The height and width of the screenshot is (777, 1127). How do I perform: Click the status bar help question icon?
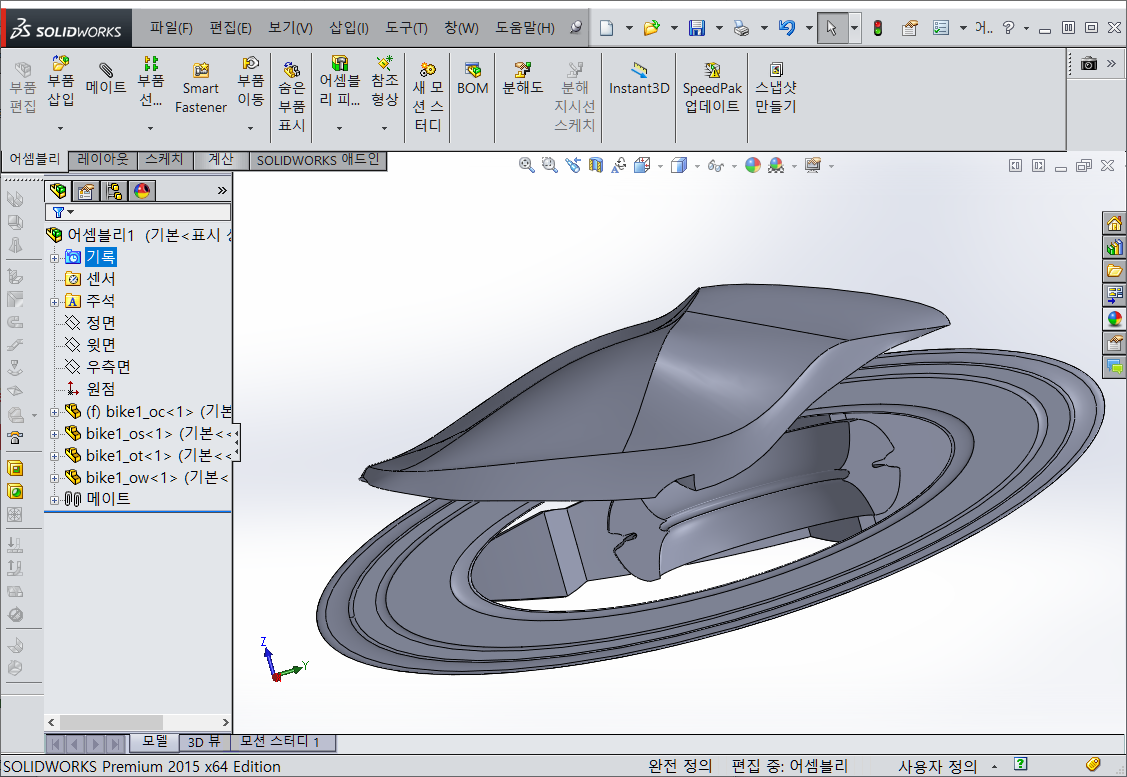(1021, 764)
